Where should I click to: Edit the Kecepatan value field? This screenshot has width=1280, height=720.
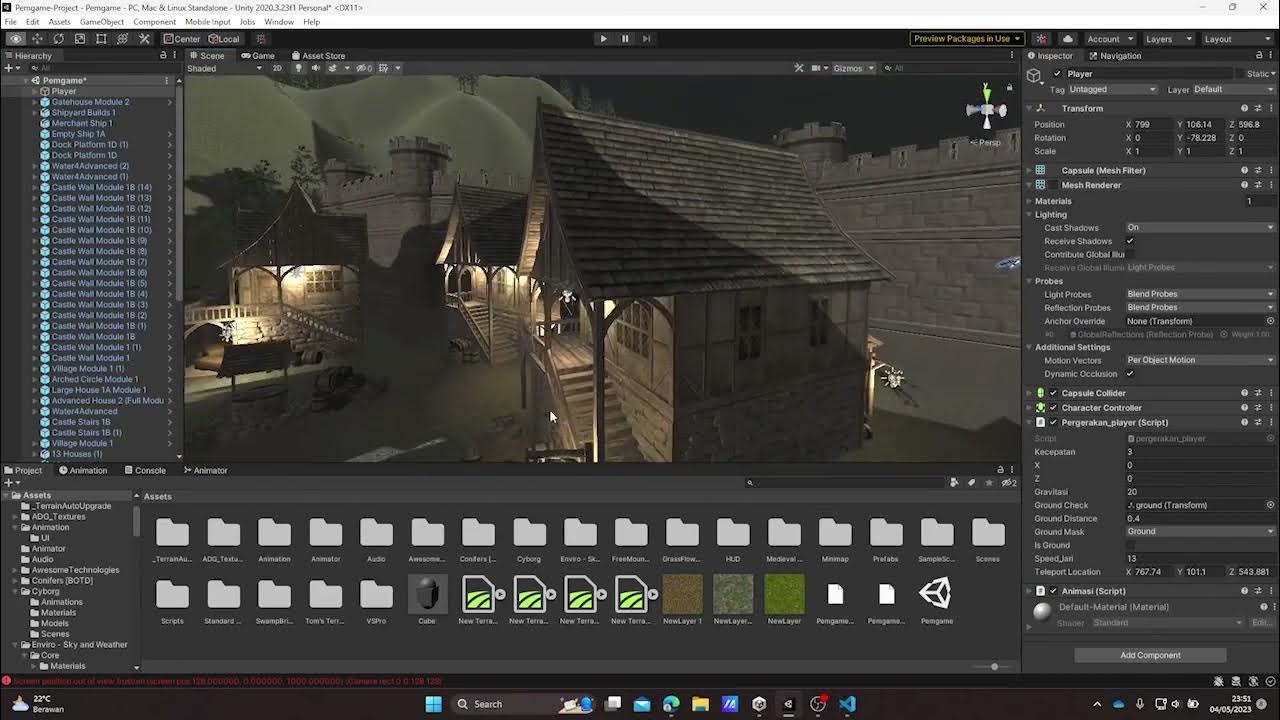click(x=1200, y=452)
